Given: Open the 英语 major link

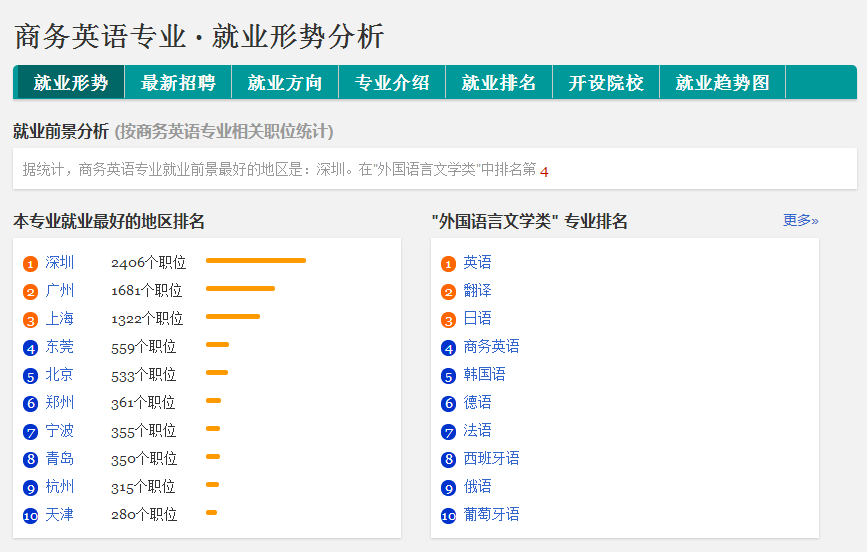Looking at the screenshot, I should click(x=477, y=262).
